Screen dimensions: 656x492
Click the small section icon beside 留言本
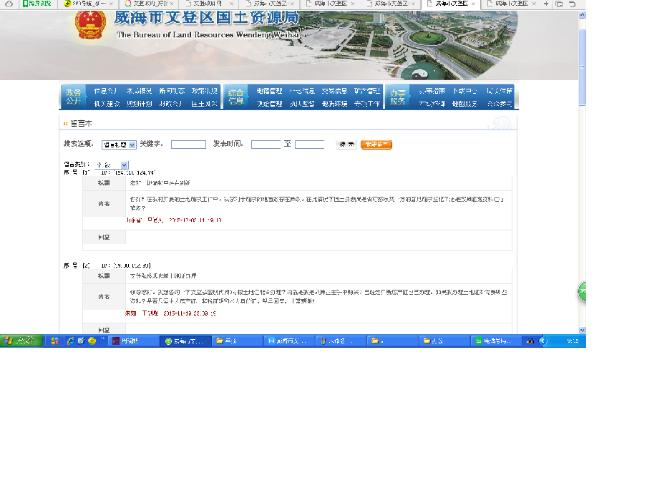tap(66, 124)
